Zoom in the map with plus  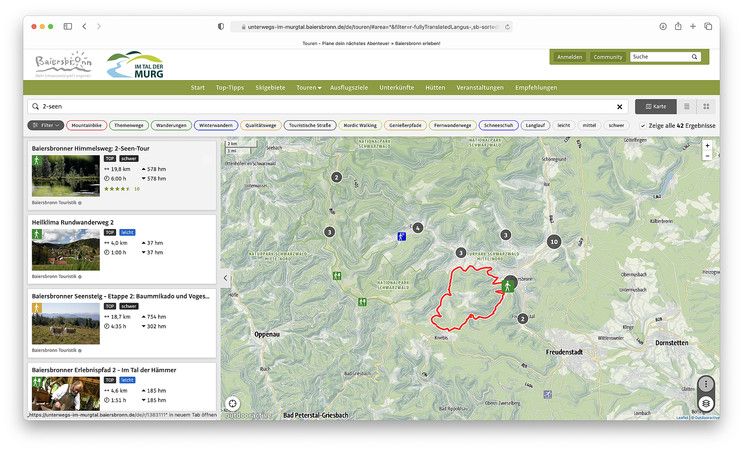pyautogui.click(x=707, y=145)
